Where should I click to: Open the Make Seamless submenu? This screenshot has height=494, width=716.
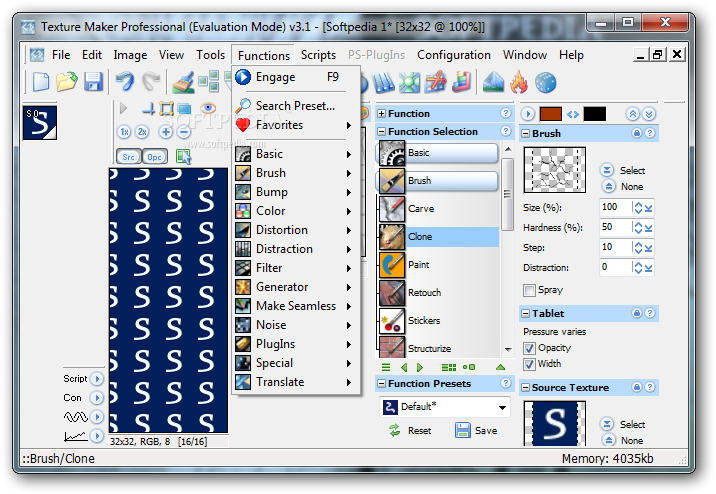click(296, 306)
